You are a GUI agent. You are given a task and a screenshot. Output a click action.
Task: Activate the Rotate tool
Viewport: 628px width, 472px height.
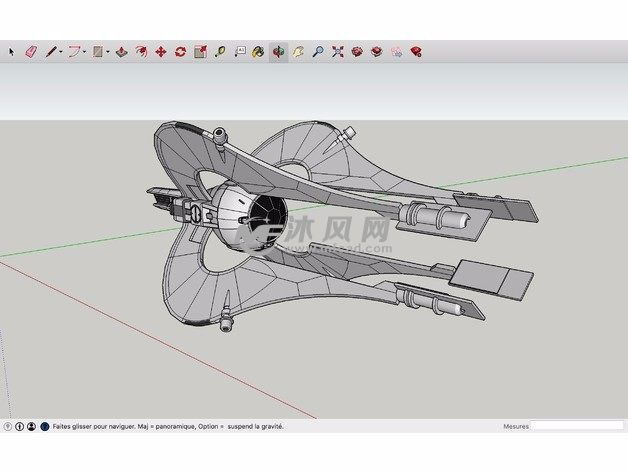[180, 51]
